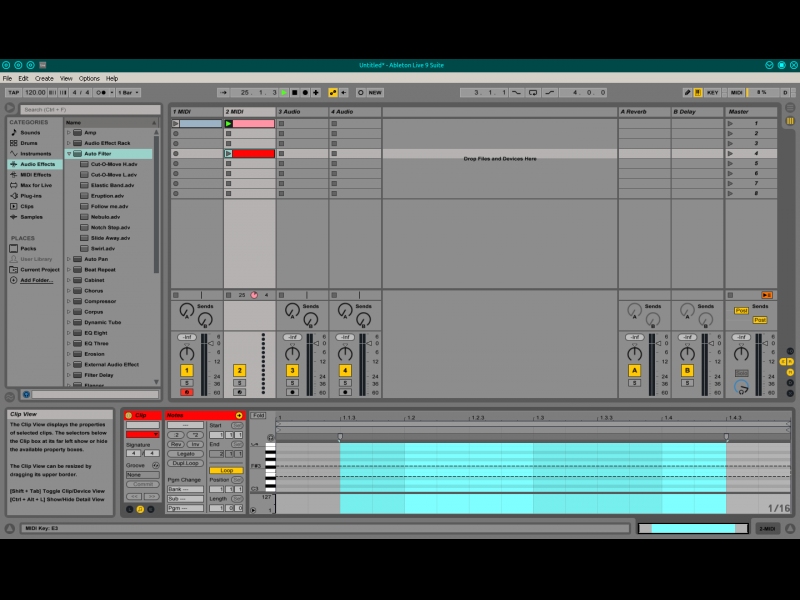Expand the EQ Eight device folder
Screen dimensions: 800x600
tap(69, 333)
